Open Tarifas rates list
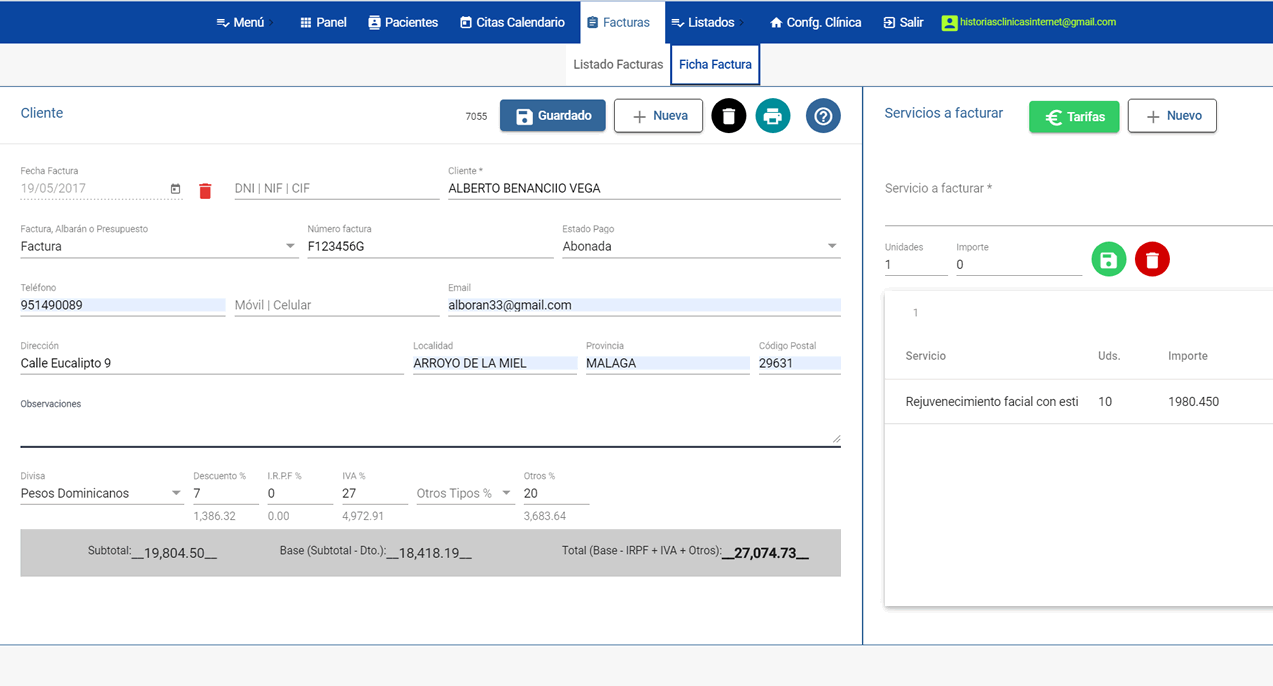The image size is (1273, 686). tap(1074, 117)
